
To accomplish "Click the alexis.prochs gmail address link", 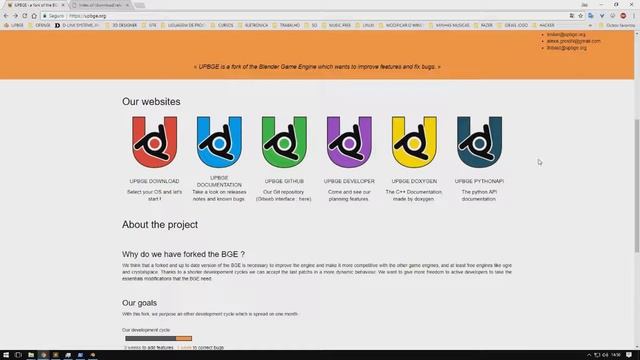I will coord(573,41).
